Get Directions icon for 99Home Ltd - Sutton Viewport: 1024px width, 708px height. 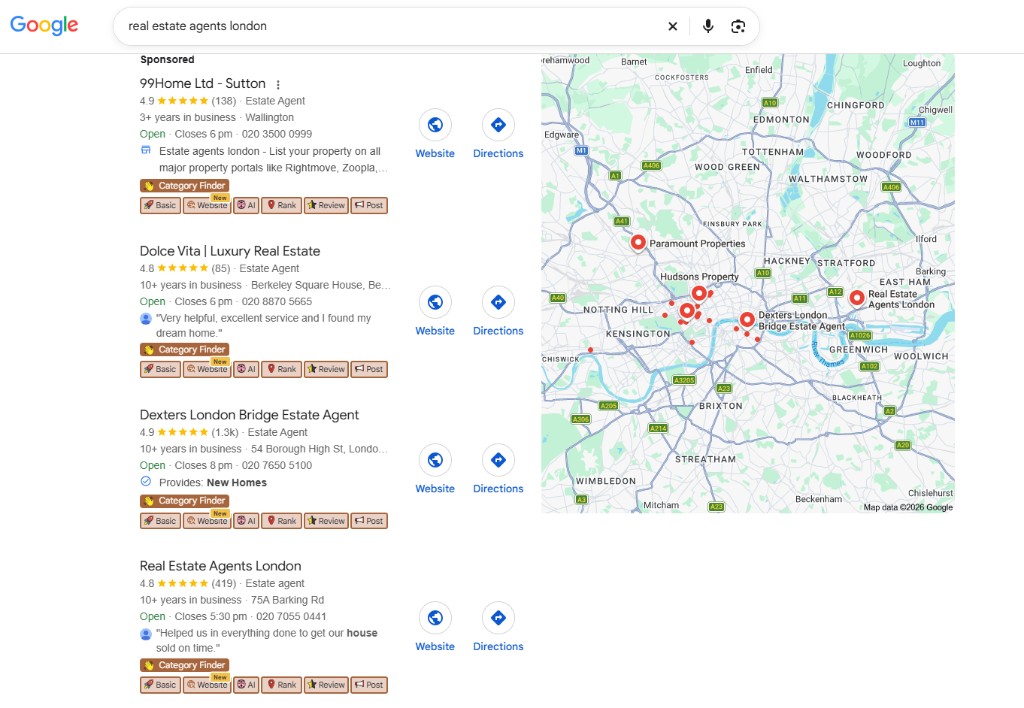pos(498,125)
